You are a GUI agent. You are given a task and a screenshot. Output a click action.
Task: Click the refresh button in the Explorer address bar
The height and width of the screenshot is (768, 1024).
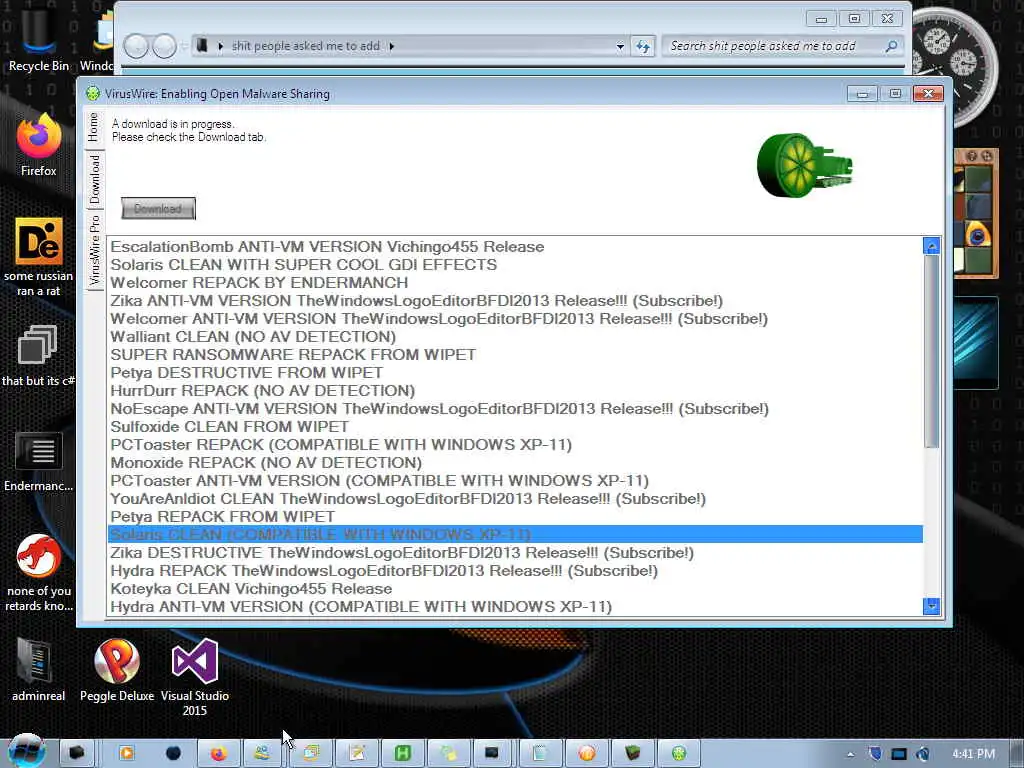coord(643,46)
